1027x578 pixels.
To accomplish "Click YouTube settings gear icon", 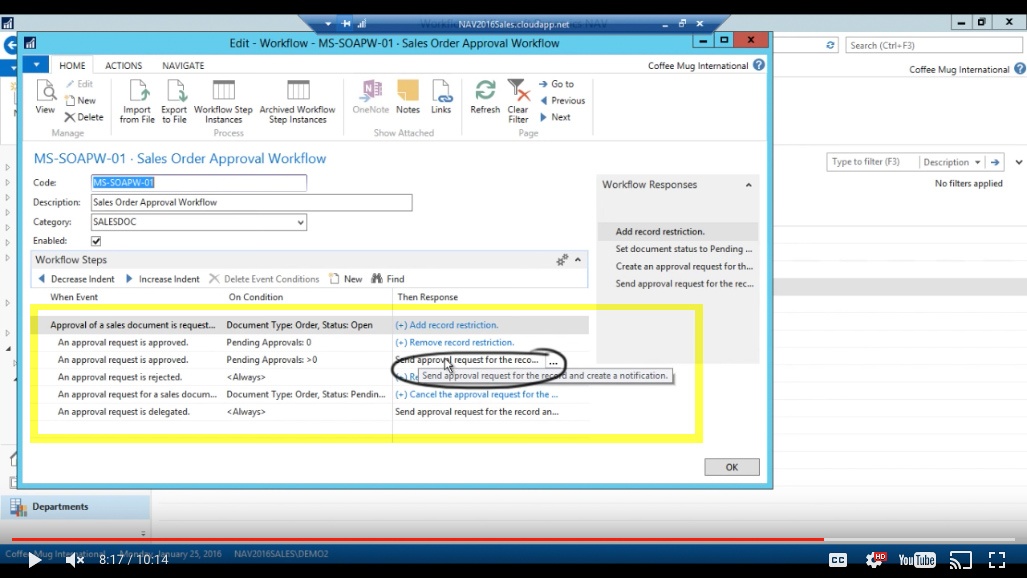I will click(875, 559).
